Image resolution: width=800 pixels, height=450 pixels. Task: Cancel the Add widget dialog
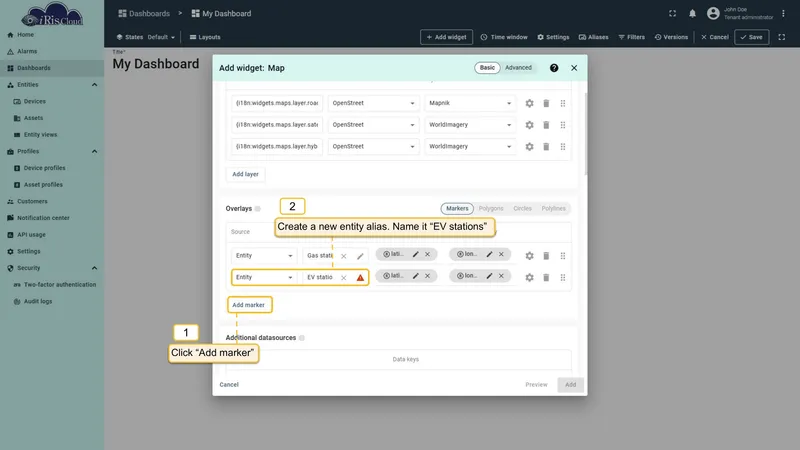point(229,385)
